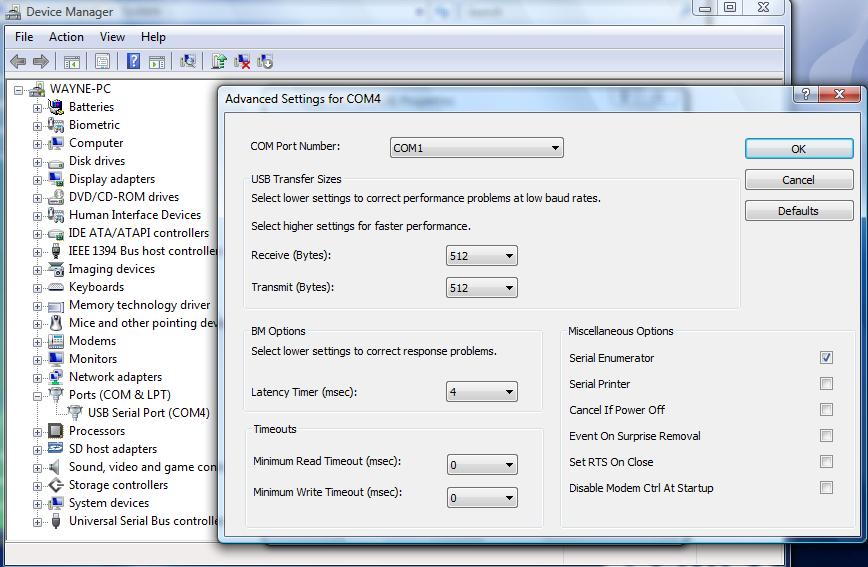
Task: Open the Receive (Bytes) dropdown
Action: [482, 256]
